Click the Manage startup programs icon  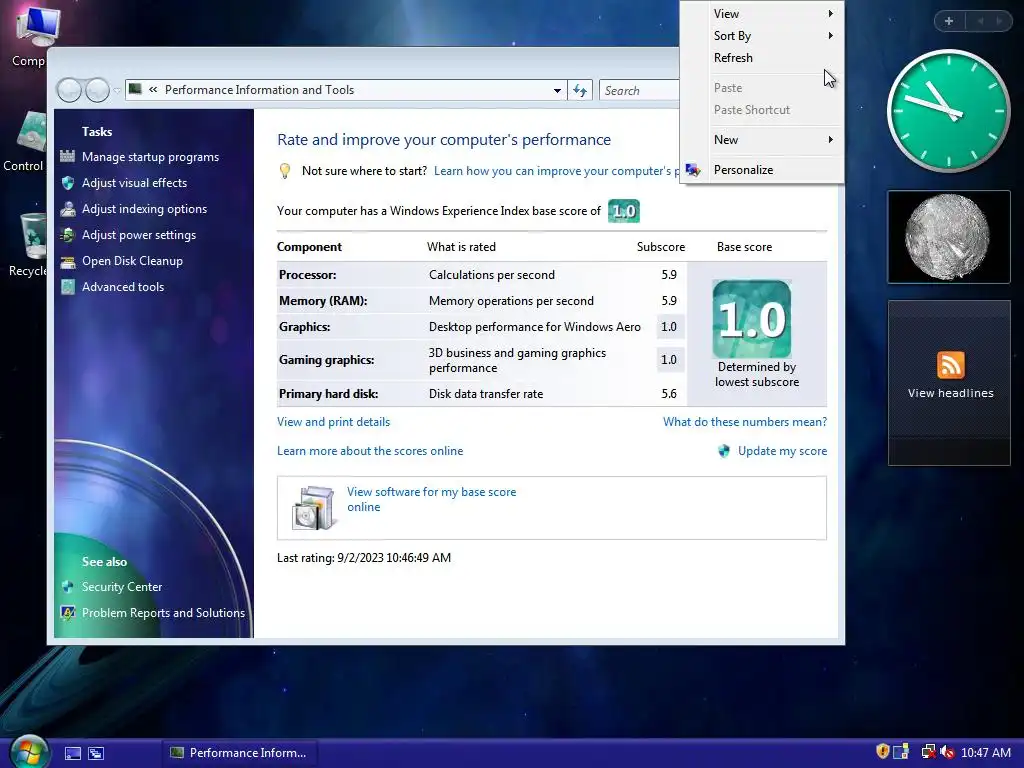click(x=68, y=157)
